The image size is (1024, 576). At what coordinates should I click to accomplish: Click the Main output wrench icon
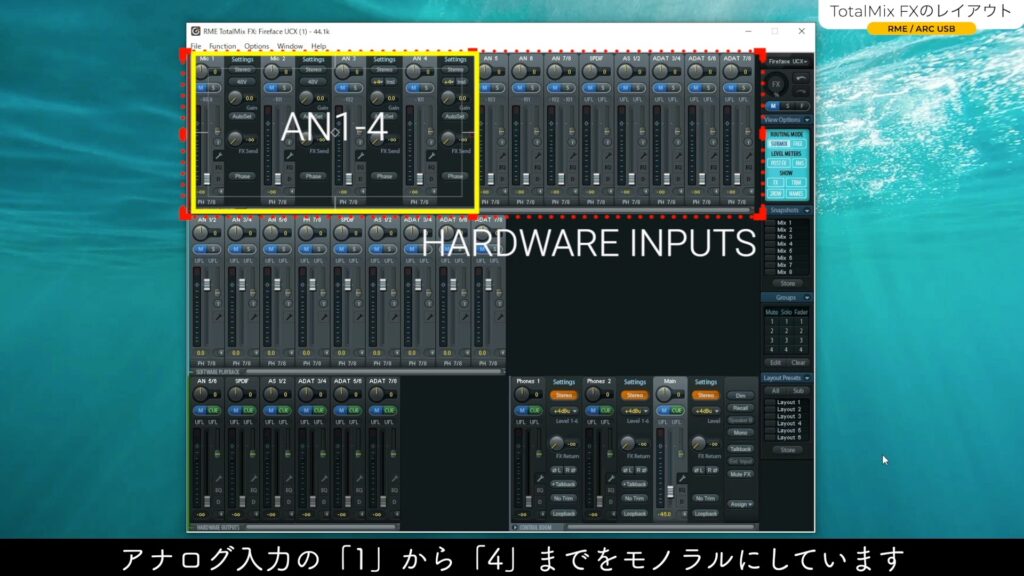[682, 479]
